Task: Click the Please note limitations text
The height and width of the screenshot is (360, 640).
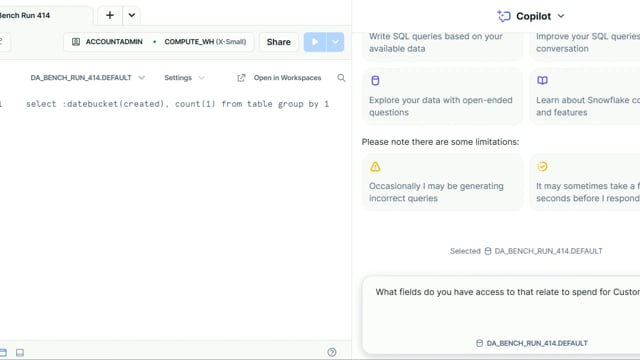Action: click(440, 142)
